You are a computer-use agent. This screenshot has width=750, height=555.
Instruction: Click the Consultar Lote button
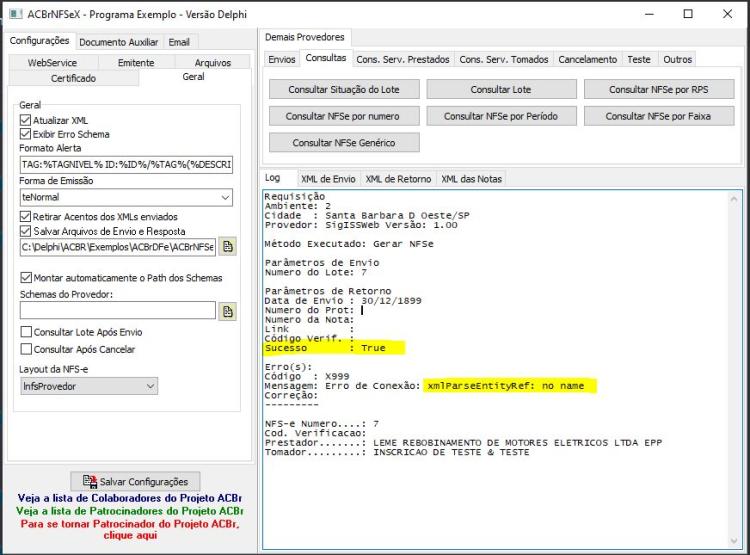click(501, 89)
